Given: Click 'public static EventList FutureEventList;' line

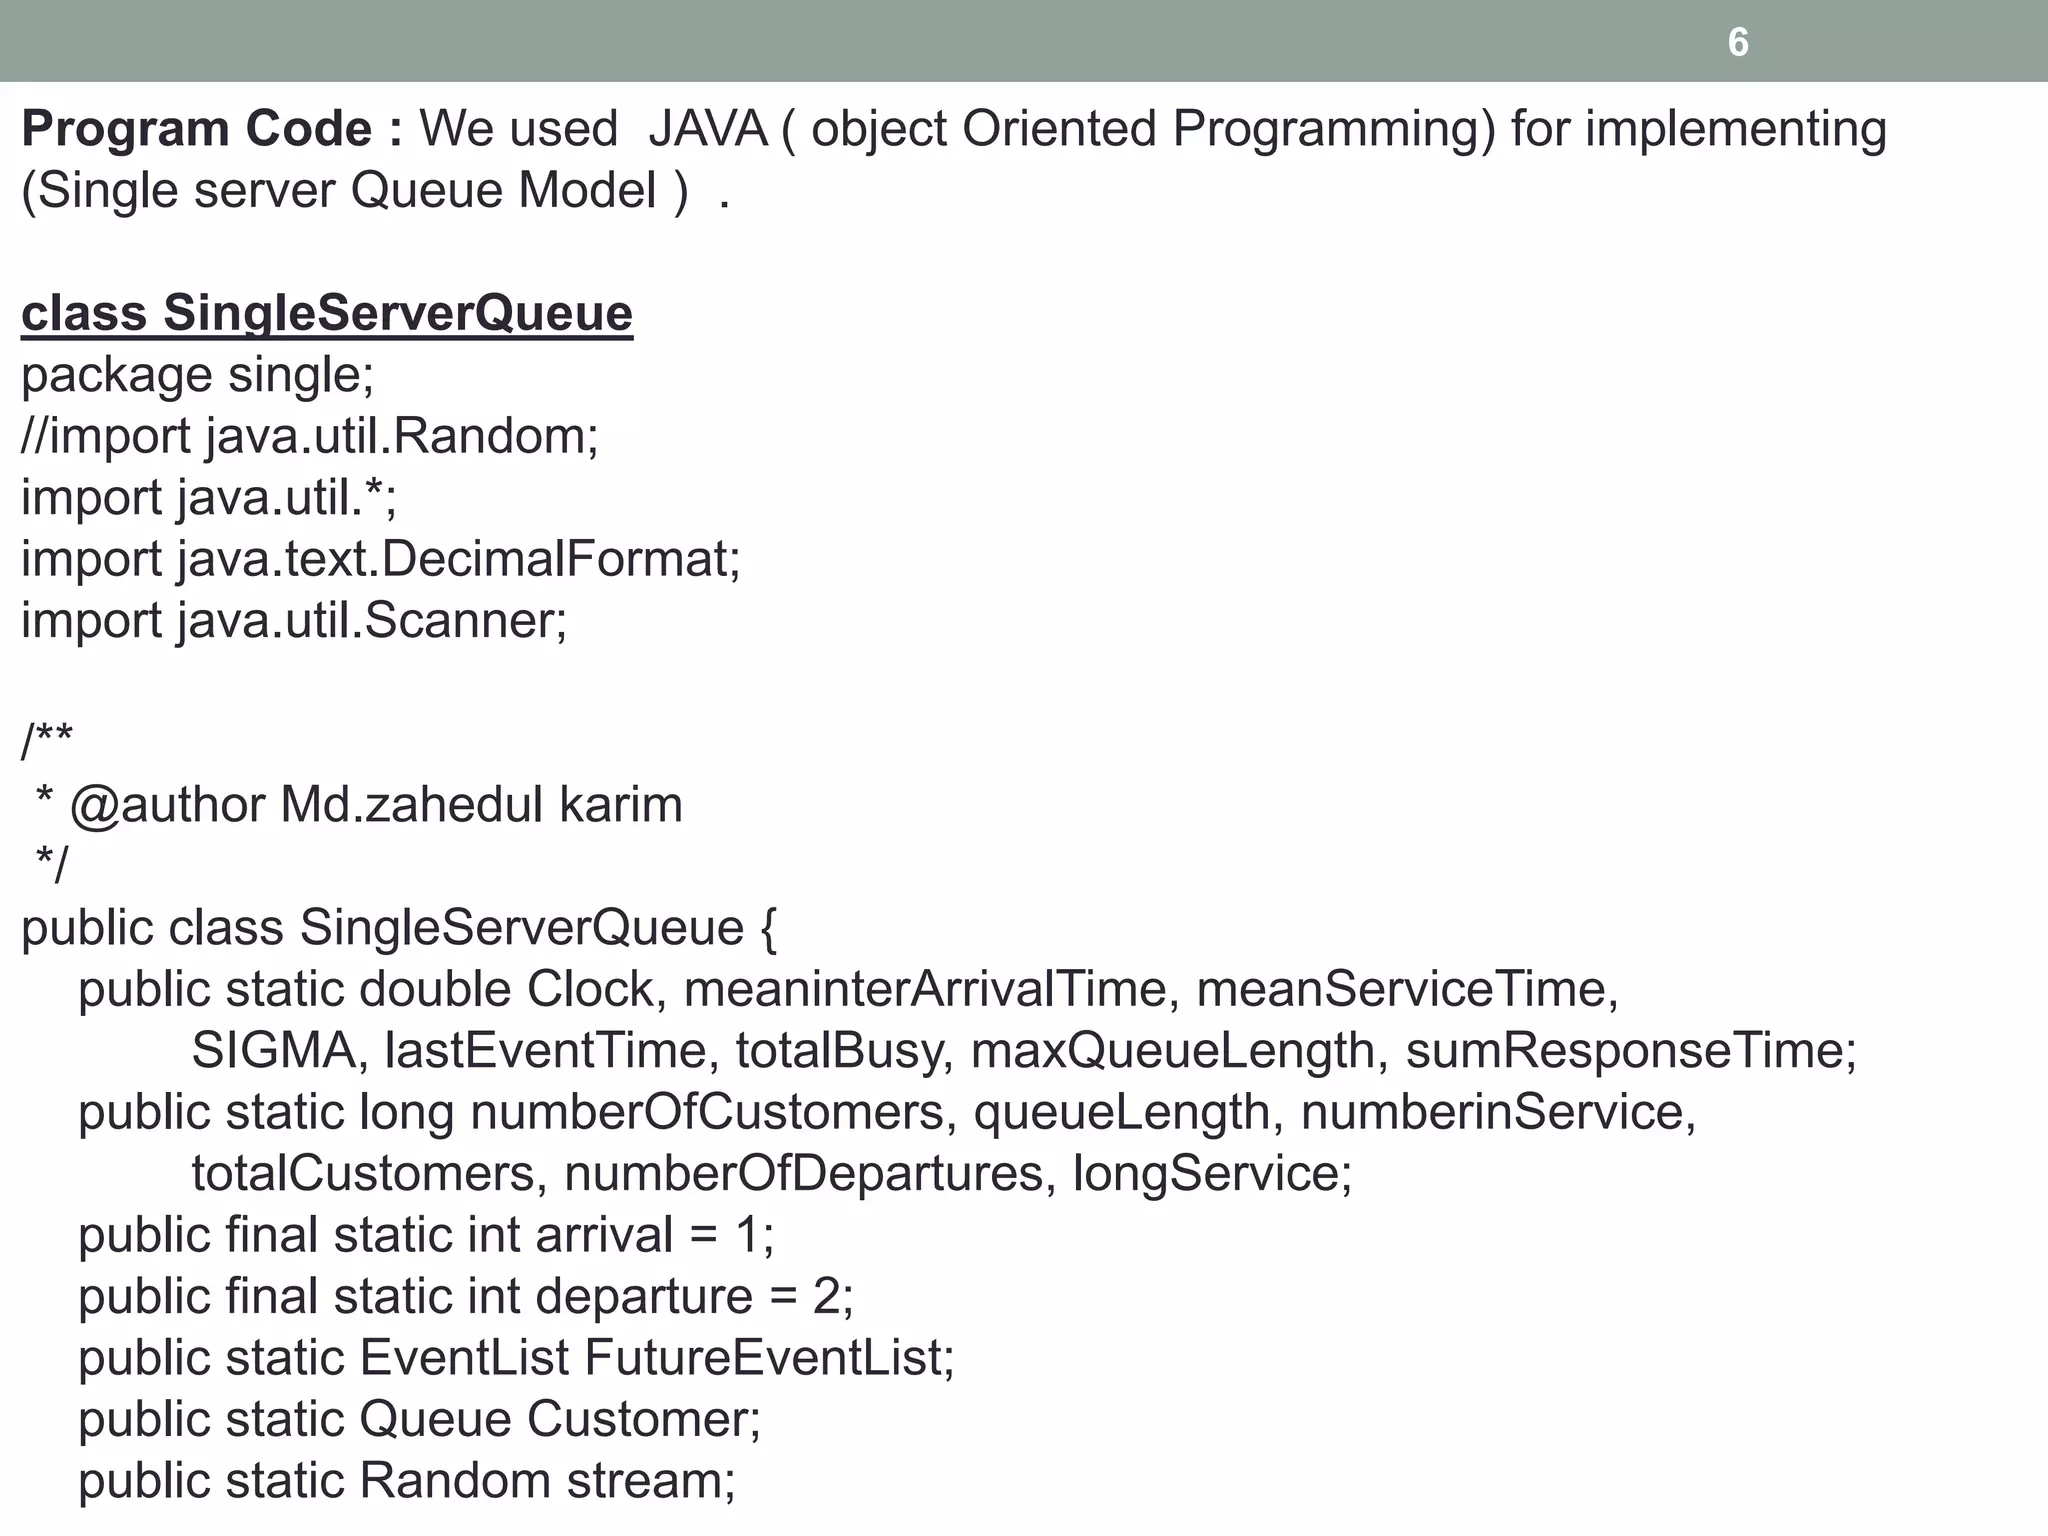Looking at the screenshot, I should pyautogui.click(x=516, y=1359).
